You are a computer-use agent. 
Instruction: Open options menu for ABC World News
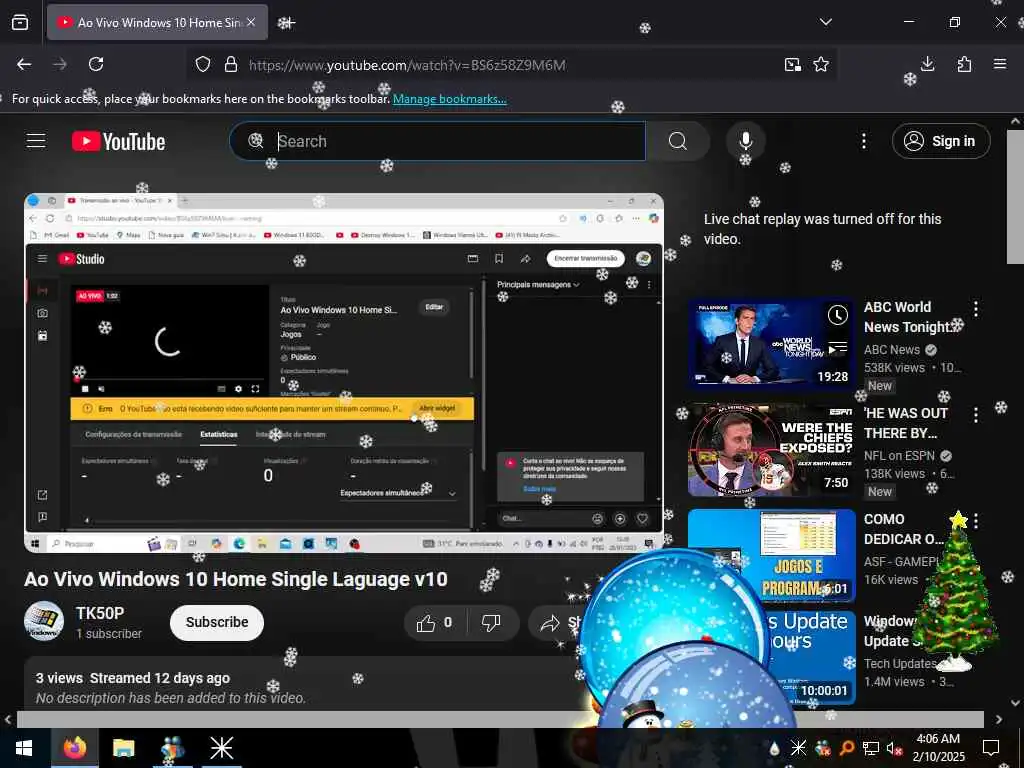coord(976,309)
